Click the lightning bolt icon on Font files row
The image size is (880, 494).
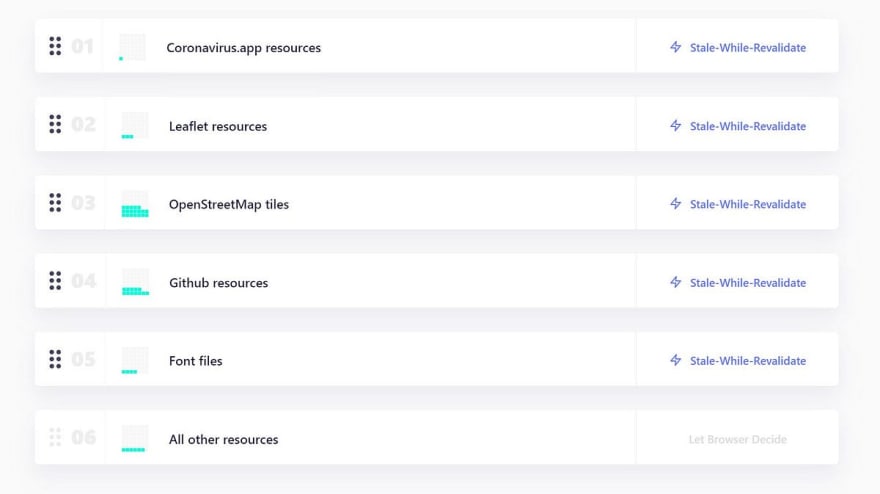[x=676, y=360]
